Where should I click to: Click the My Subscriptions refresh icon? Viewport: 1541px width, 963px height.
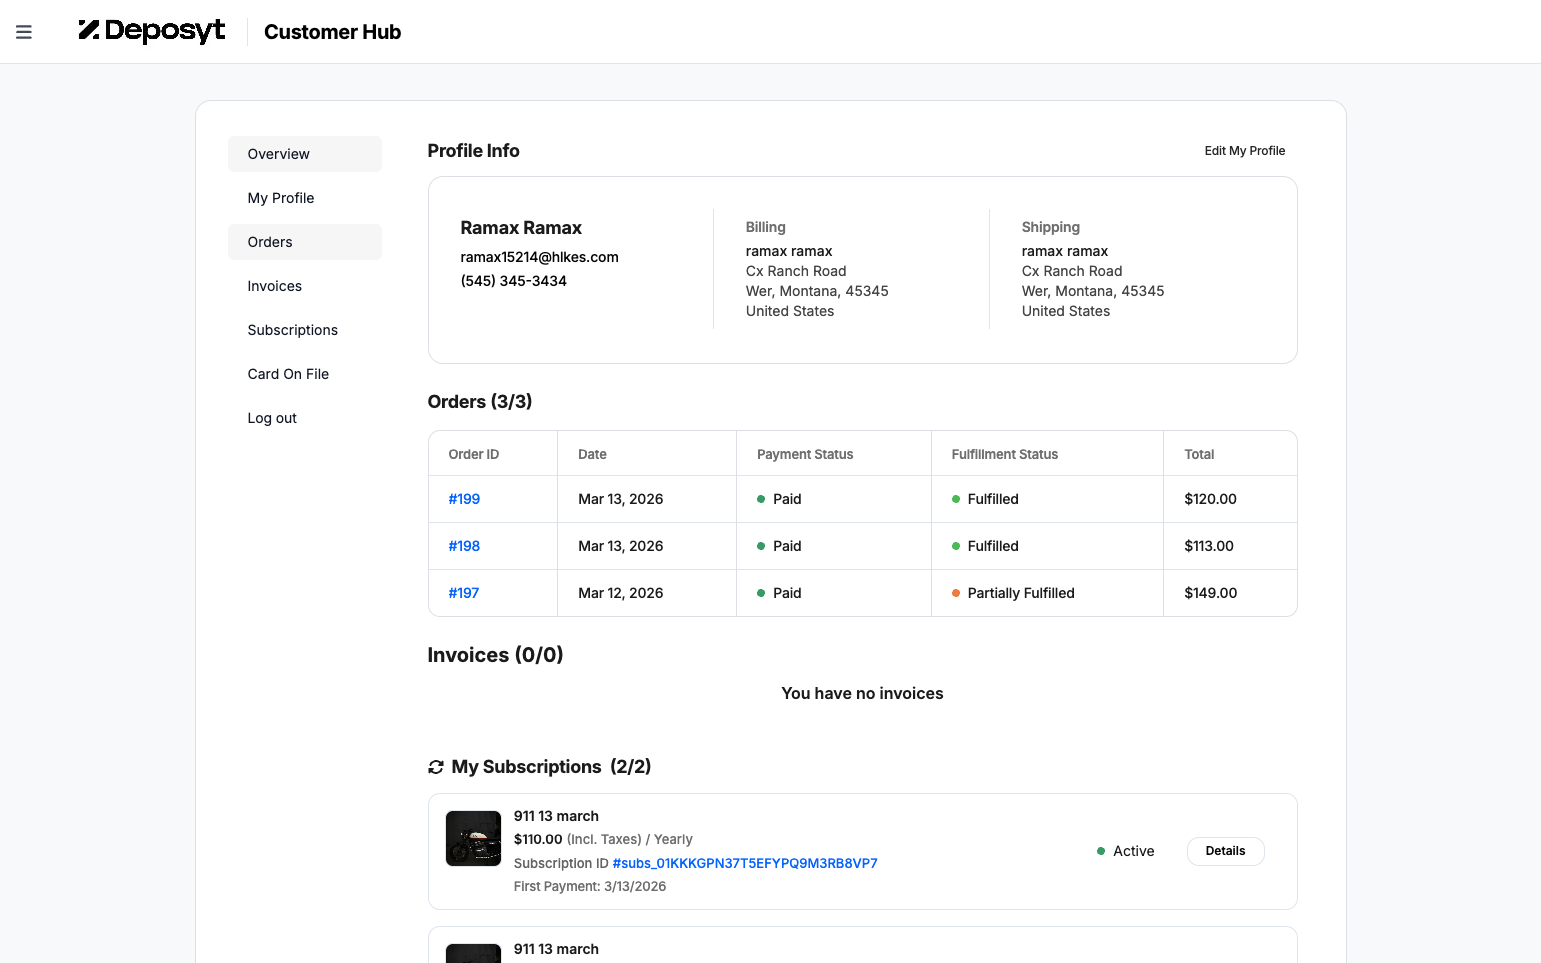click(x=436, y=767)
